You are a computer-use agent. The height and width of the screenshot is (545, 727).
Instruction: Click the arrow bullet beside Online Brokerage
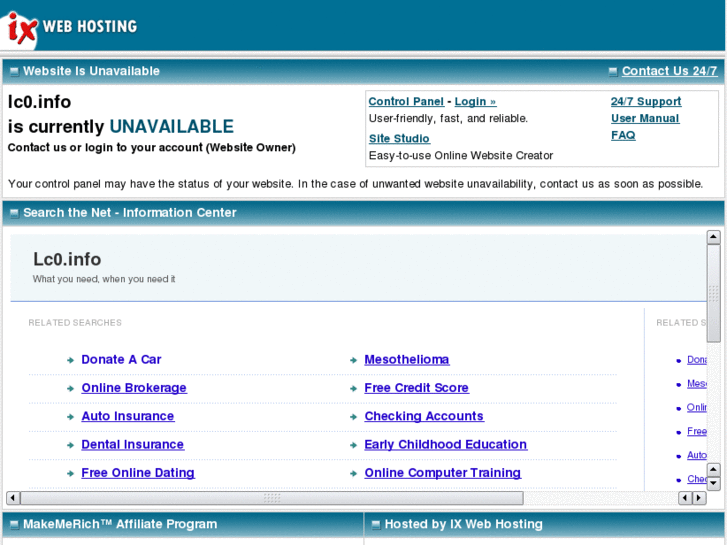click(x=70, y=389)
